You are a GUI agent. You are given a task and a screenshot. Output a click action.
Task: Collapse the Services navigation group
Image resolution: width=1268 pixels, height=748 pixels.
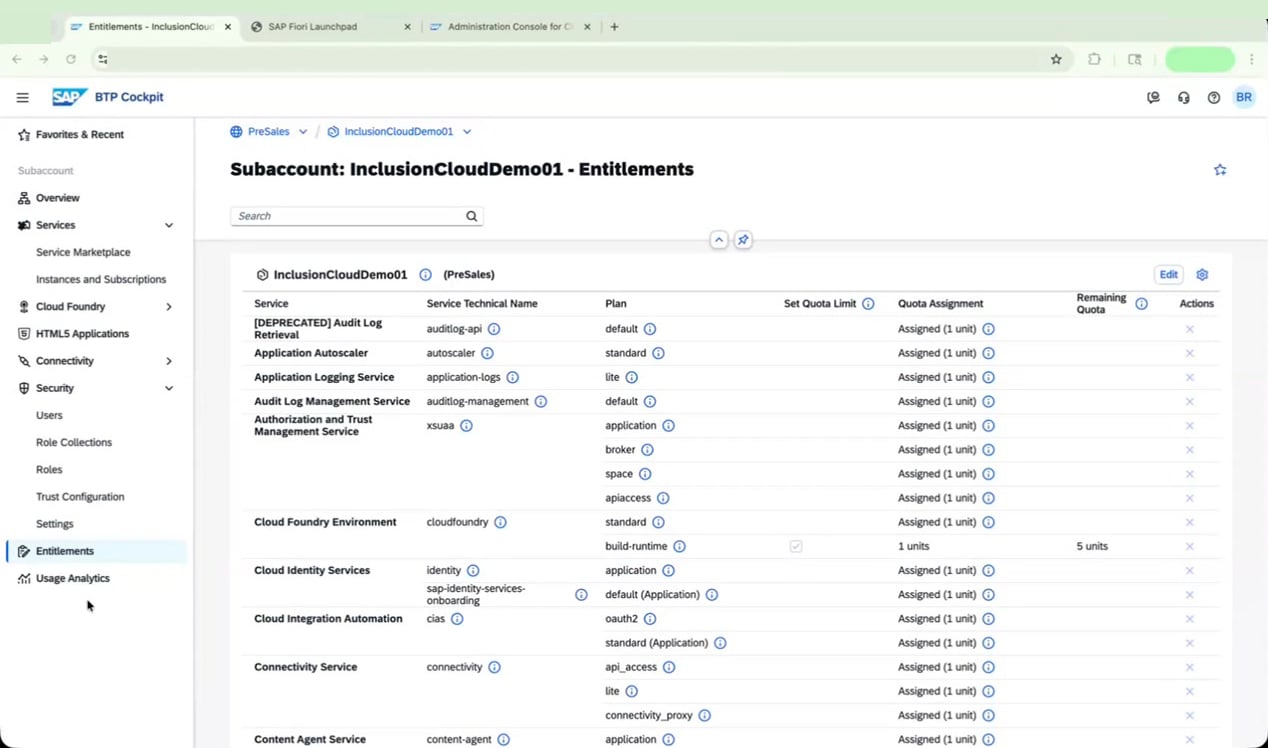point(169,225)
